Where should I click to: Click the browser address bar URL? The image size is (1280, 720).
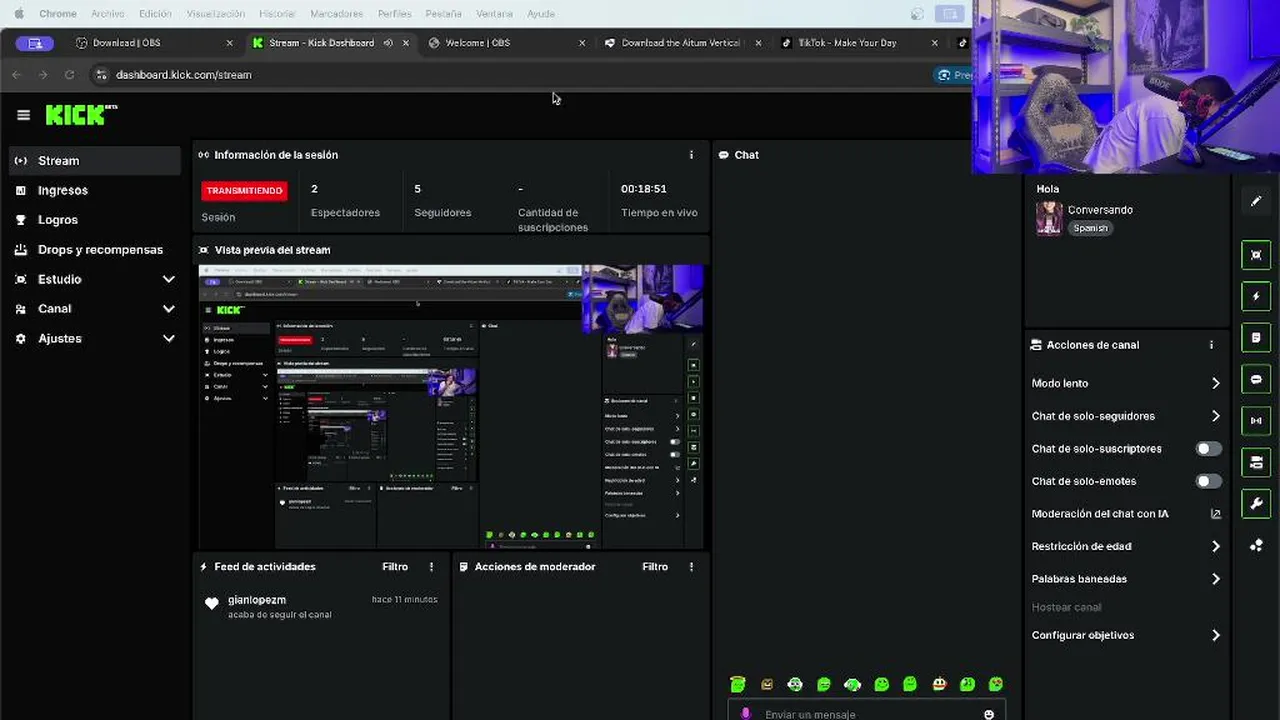tap(183, 75)
